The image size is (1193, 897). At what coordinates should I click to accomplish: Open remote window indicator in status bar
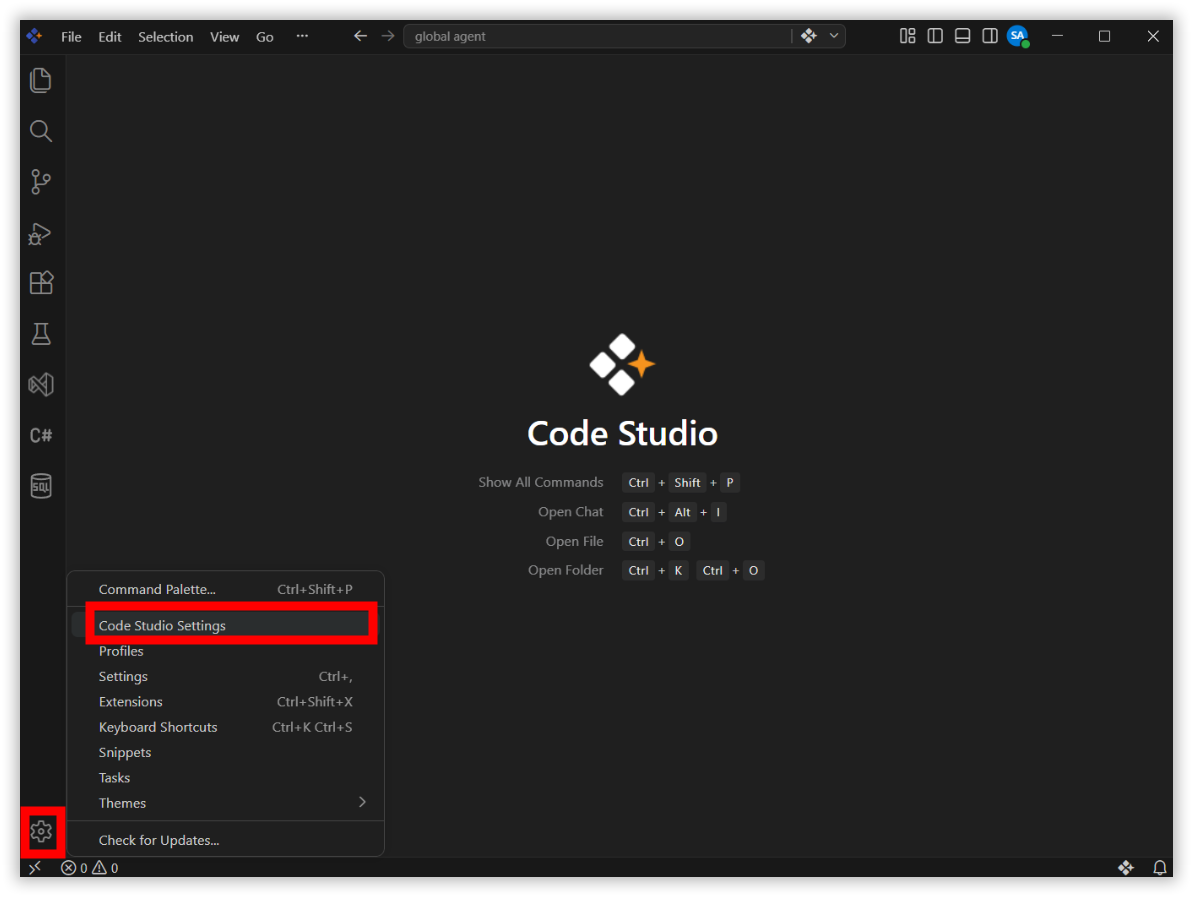[x=35, y=867]
